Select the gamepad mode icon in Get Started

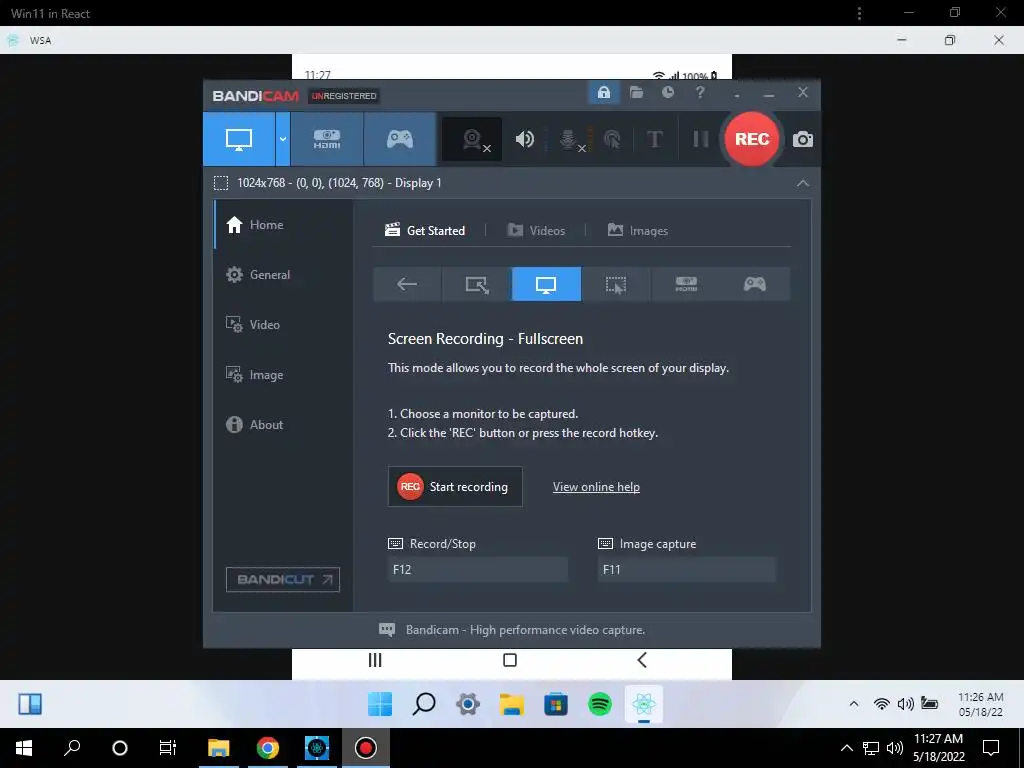755,284
